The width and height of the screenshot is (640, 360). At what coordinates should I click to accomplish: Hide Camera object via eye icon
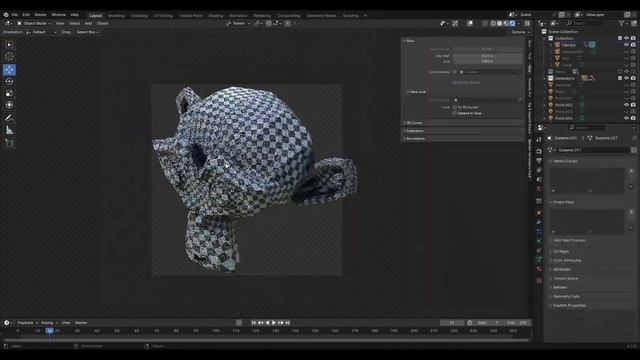pyautogui.click(x=627, y=45)
